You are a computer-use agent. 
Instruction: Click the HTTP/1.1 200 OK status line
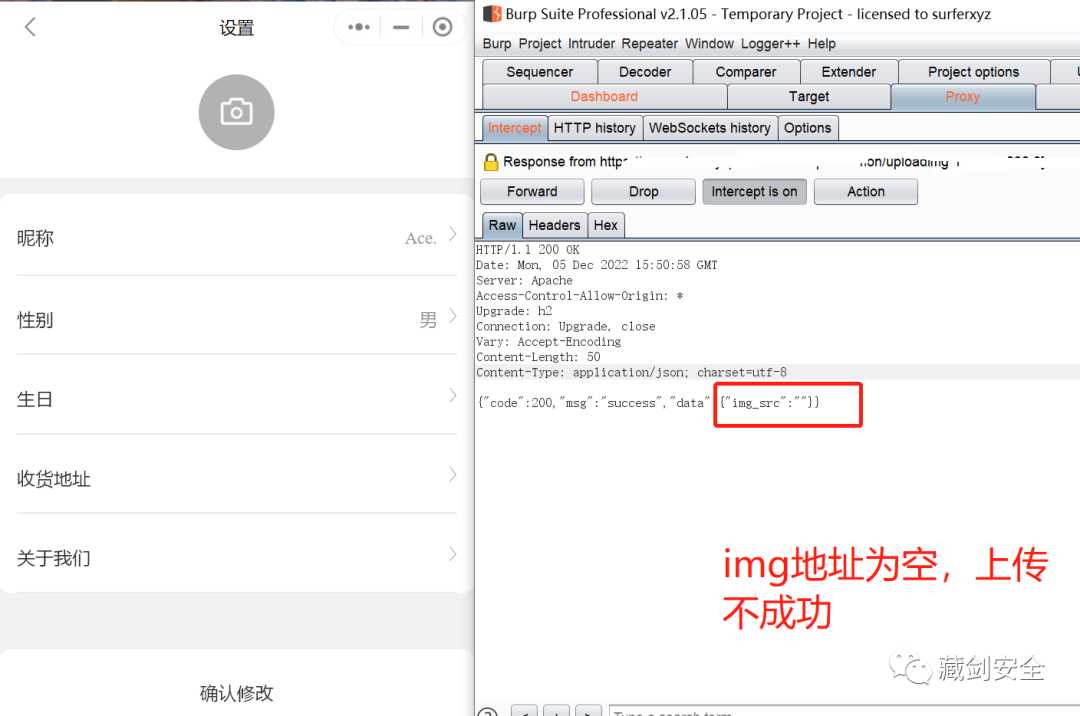pos(528,250)
